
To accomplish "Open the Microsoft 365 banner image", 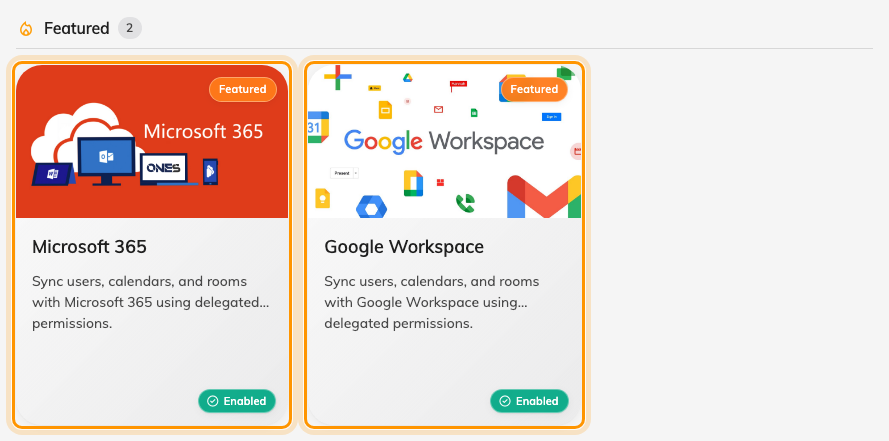I will click(x=152, y=141).
